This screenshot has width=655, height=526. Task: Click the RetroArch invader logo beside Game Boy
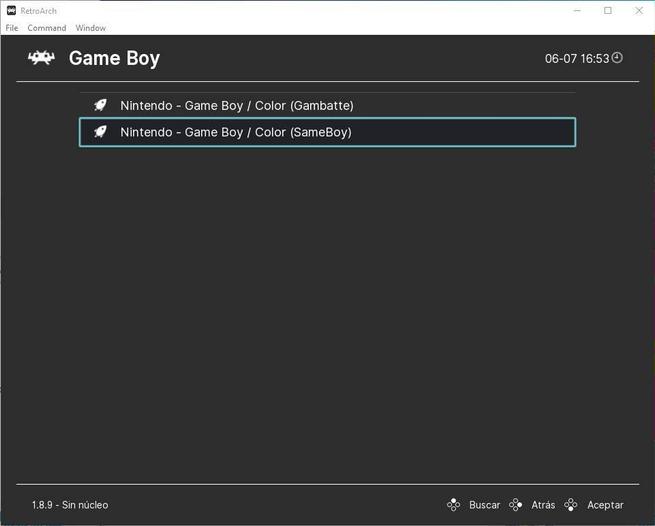tap(41, 58)
